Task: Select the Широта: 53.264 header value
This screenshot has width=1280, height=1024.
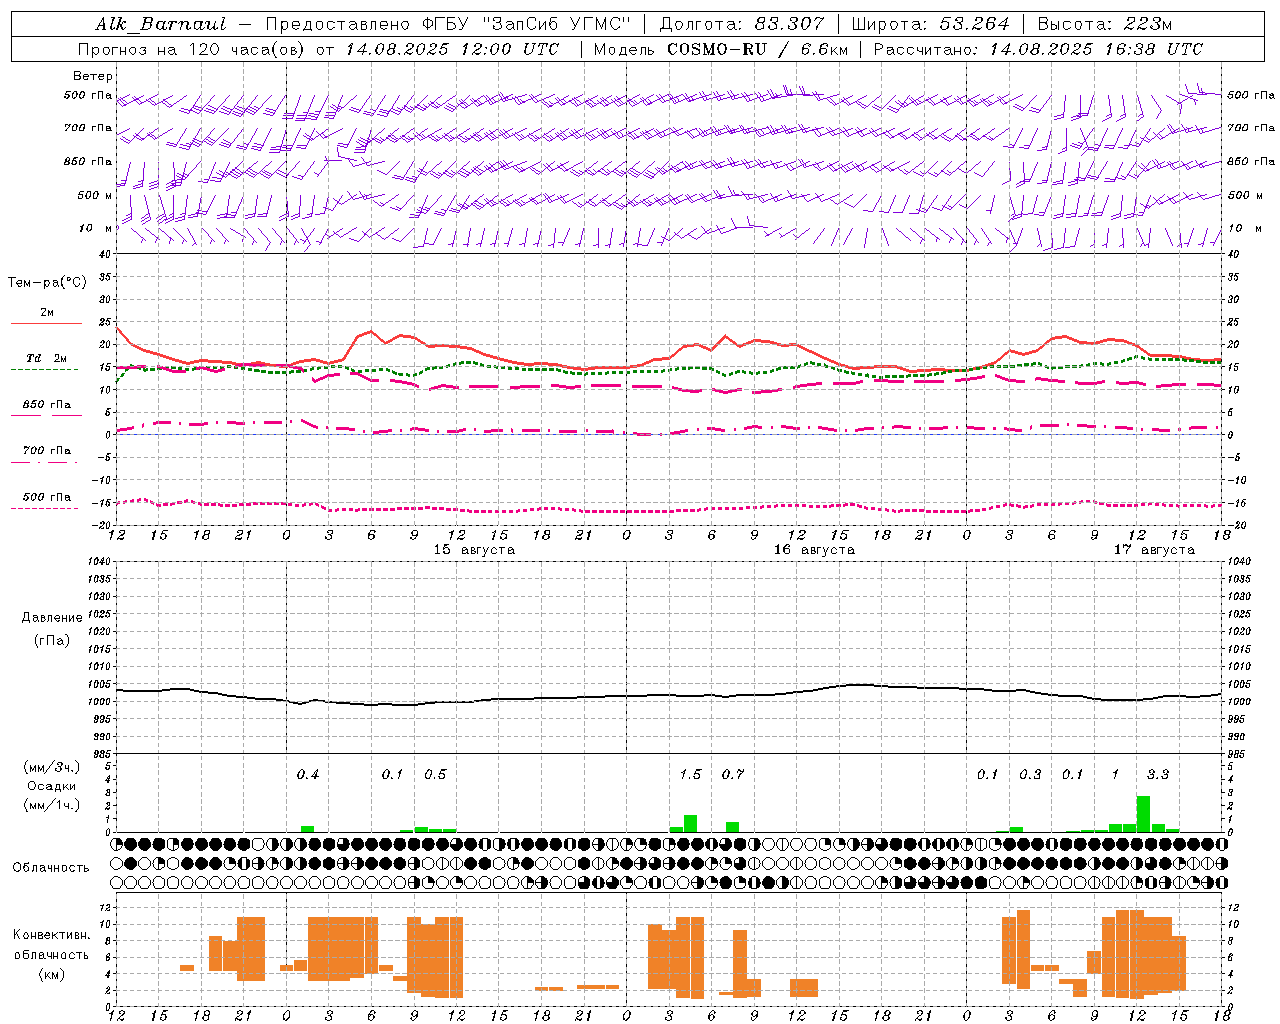Action: pos(930,24)
